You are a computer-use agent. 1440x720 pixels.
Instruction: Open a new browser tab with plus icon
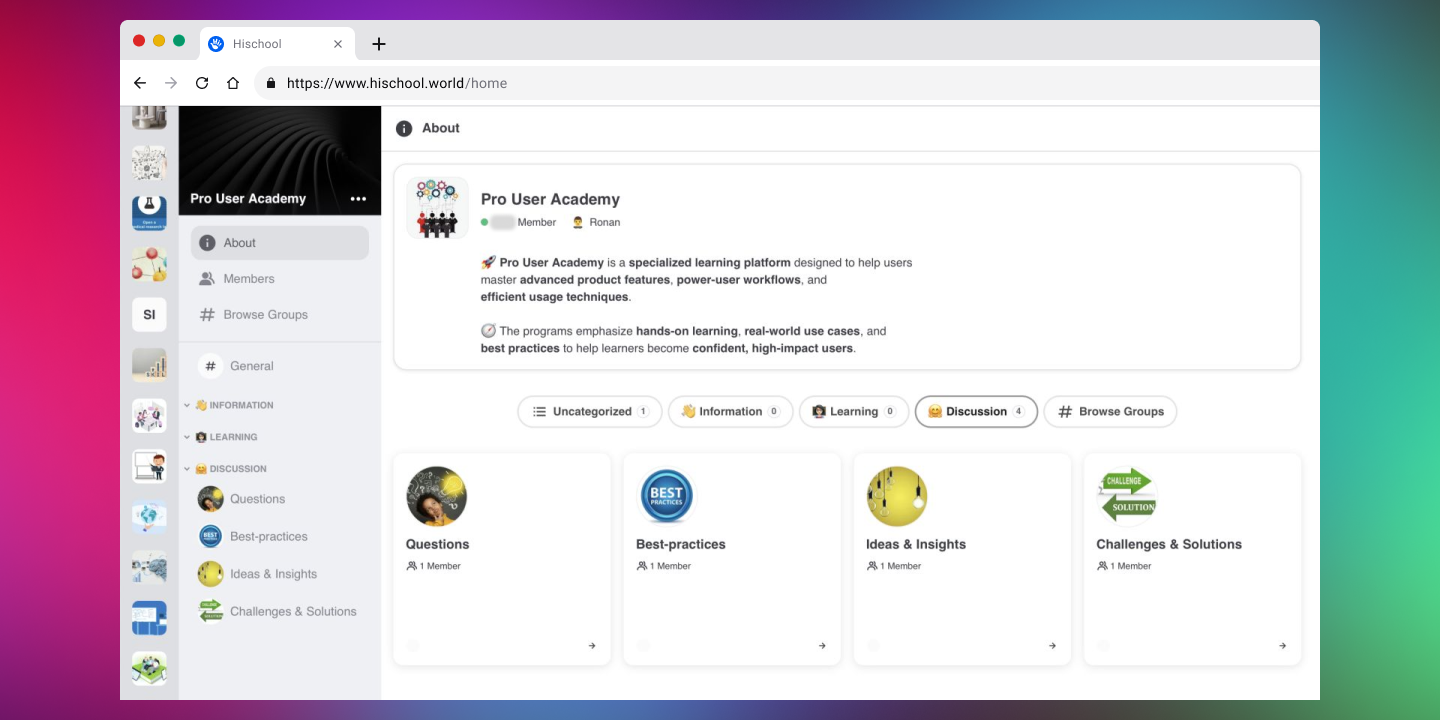tap(378, 44)
